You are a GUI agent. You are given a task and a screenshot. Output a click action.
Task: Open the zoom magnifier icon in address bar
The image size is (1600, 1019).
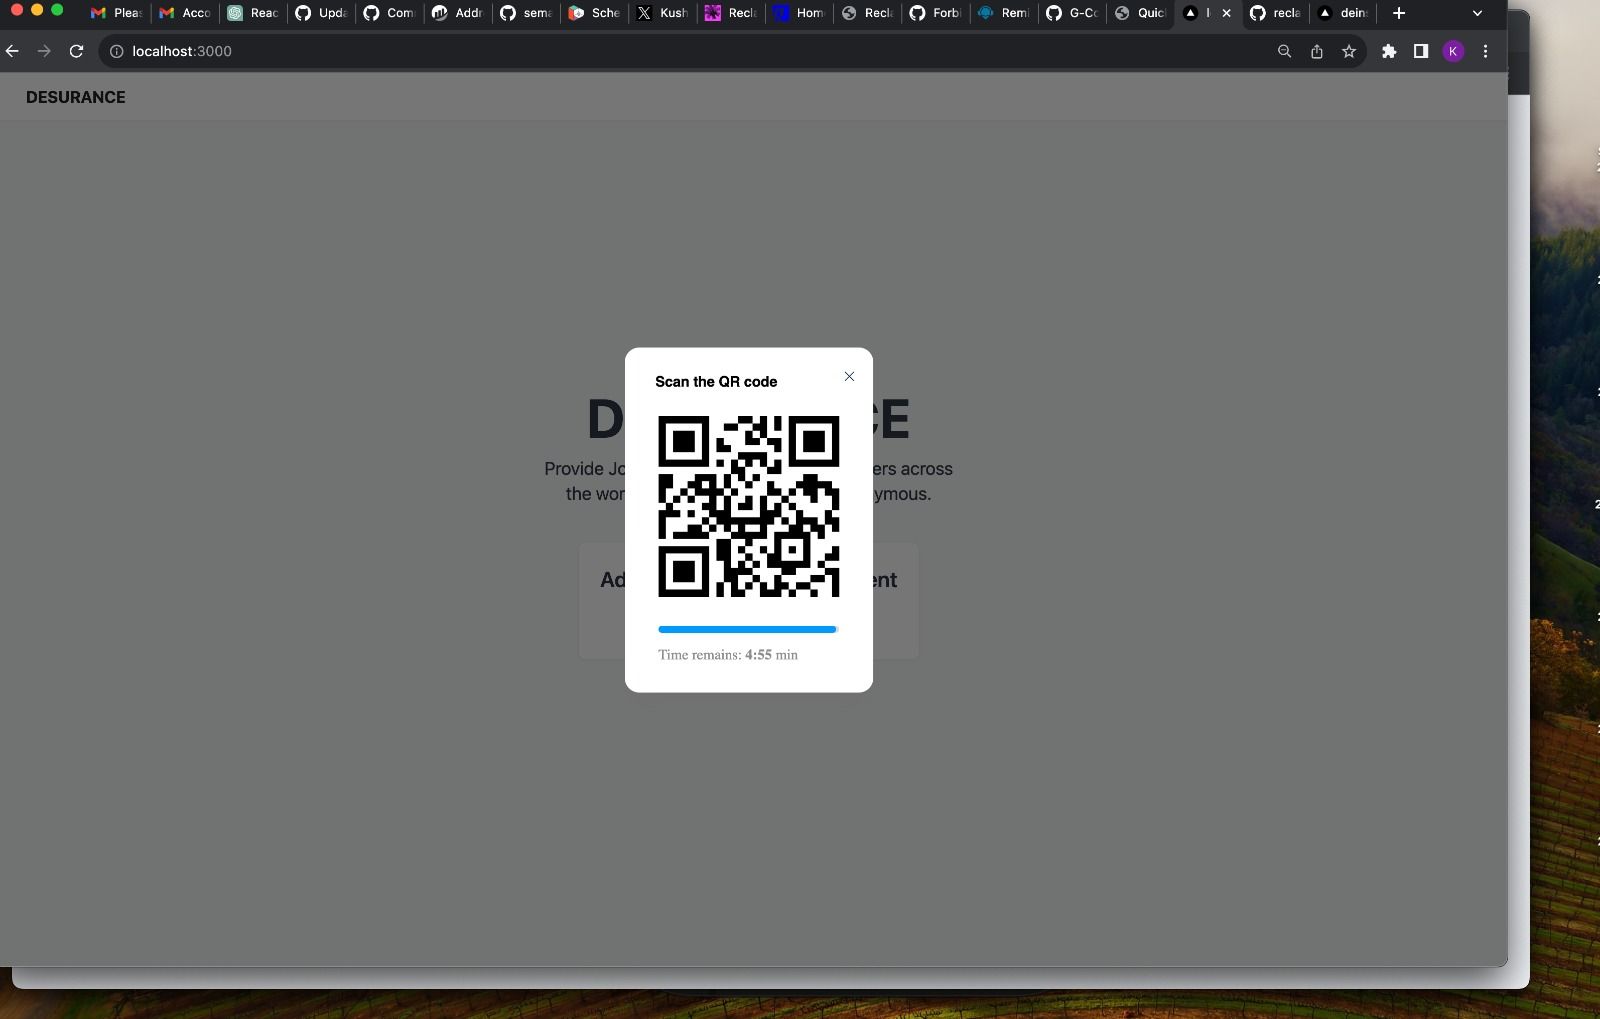click(x=1285, y=51)
